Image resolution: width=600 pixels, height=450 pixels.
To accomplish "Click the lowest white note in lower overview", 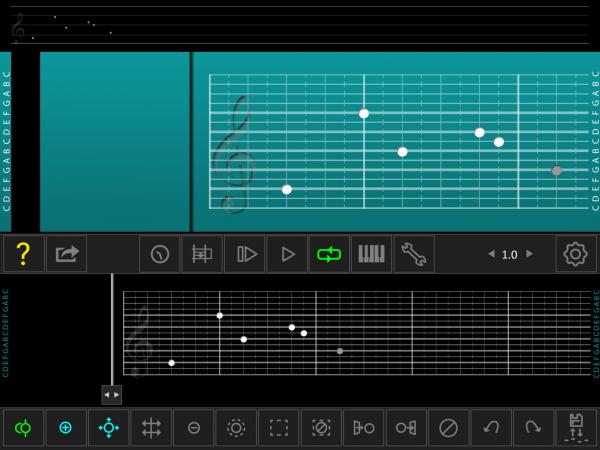I will pos(171,363).
